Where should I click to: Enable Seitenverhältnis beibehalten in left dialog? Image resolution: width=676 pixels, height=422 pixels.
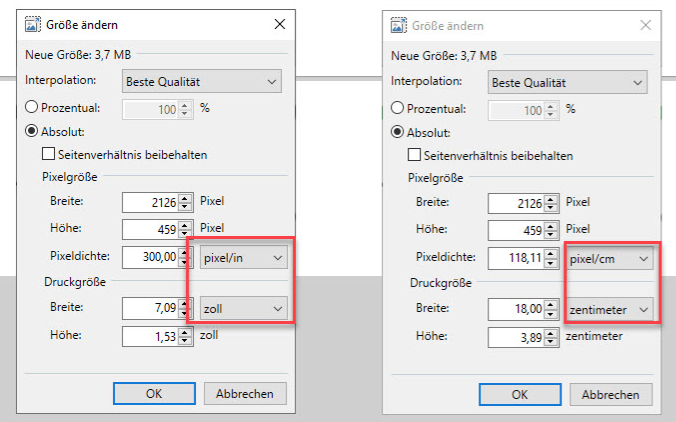(48, 154)
